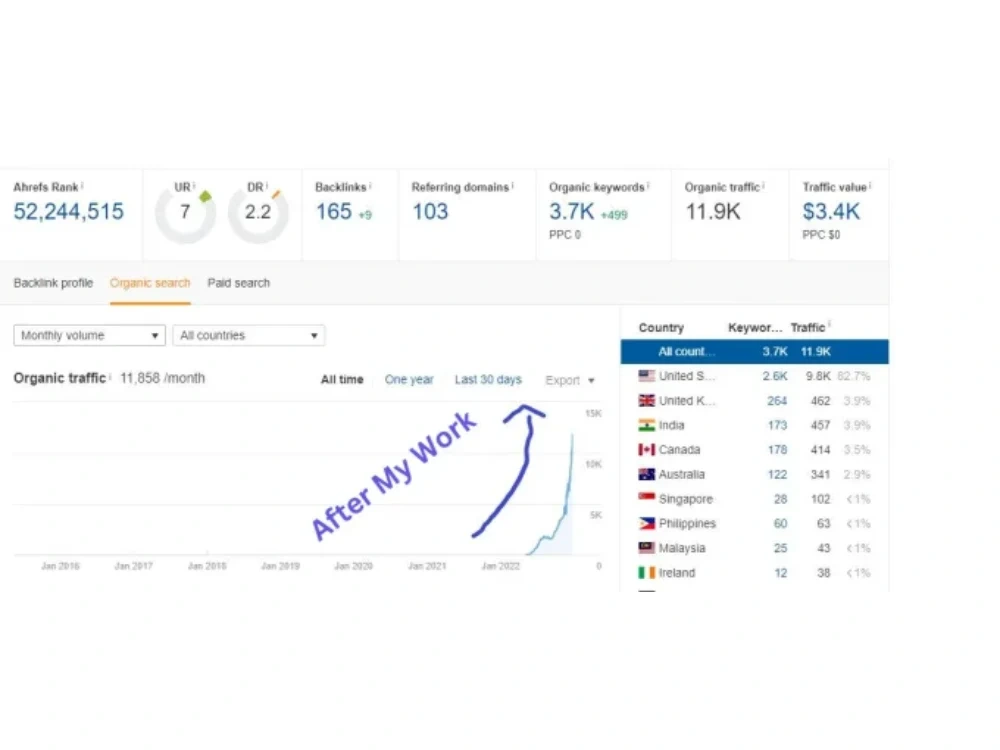The image size is (1000, 750).
Task: Open the Export dropdown menu
Action: (570, 380)
